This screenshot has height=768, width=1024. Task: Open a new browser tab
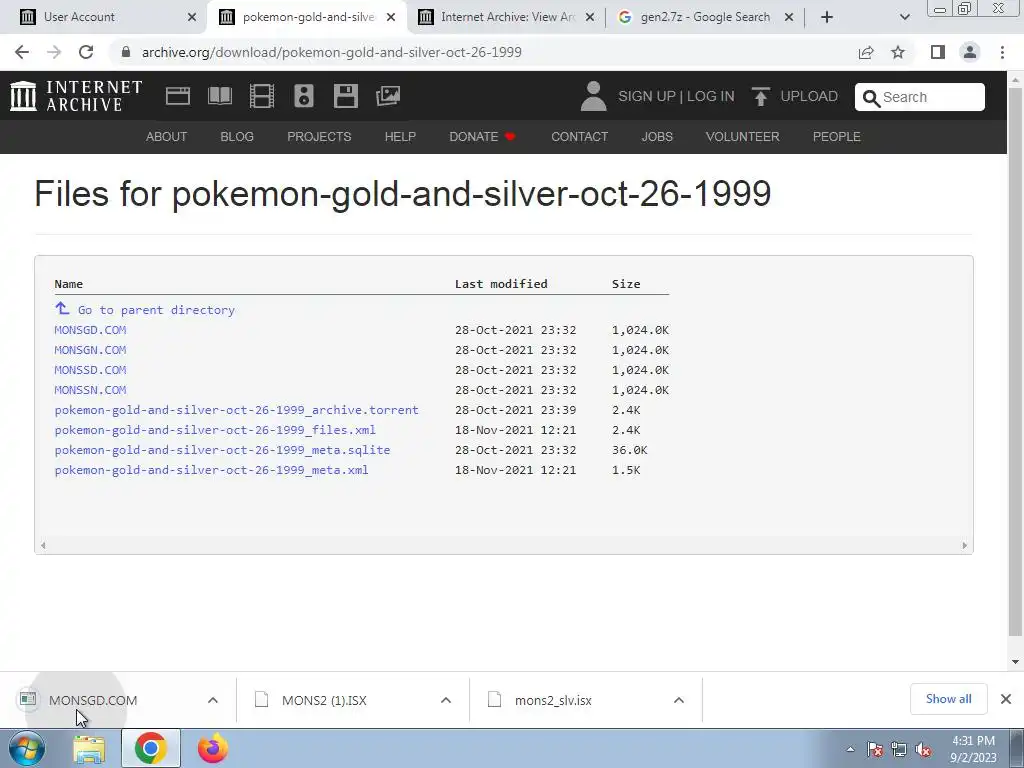(827, 17)
